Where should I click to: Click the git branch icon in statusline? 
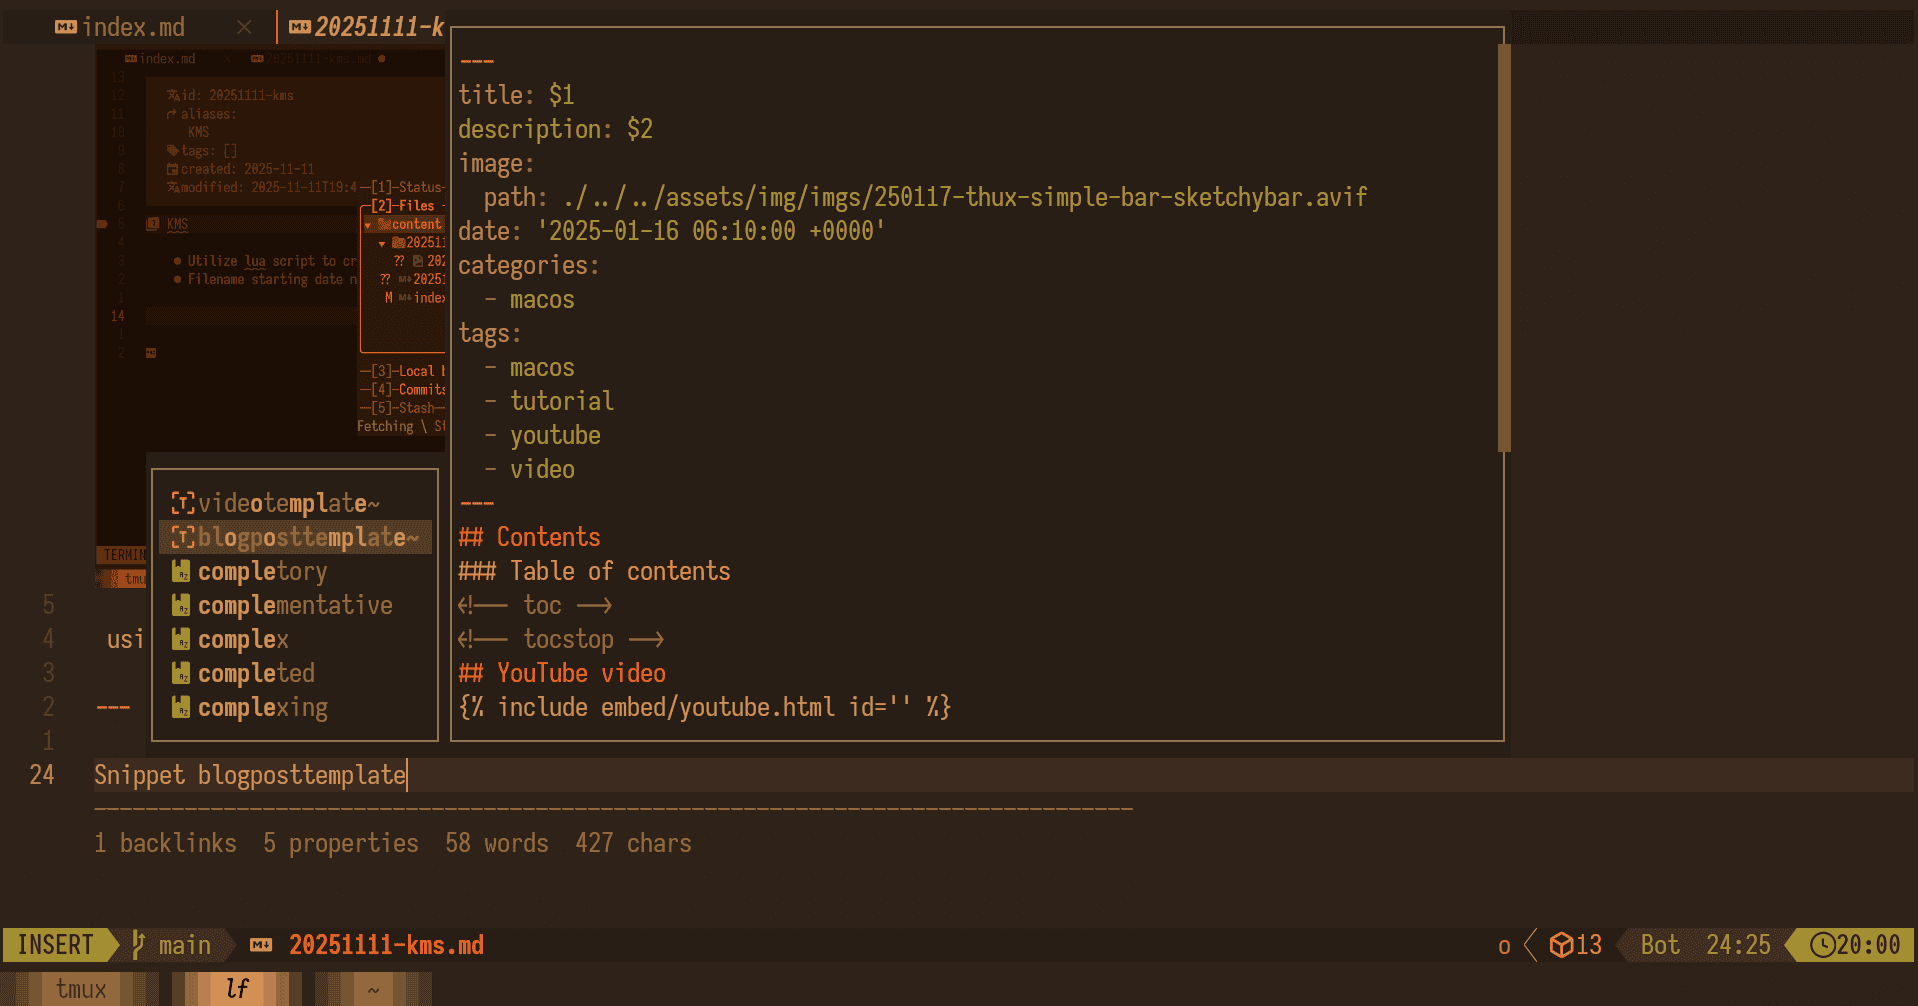139,945
